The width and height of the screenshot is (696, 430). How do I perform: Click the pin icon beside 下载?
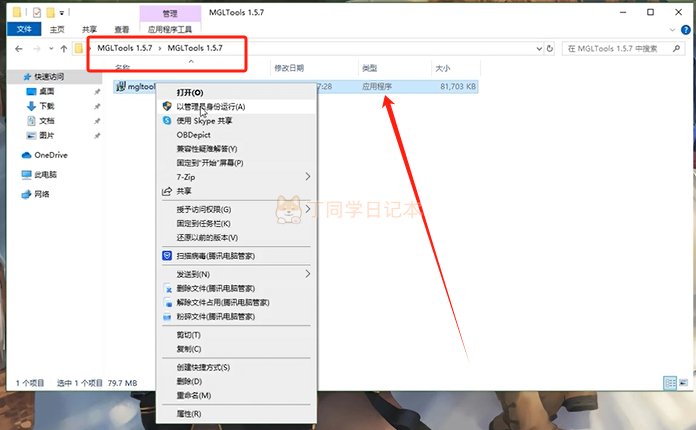pos(97,107)
